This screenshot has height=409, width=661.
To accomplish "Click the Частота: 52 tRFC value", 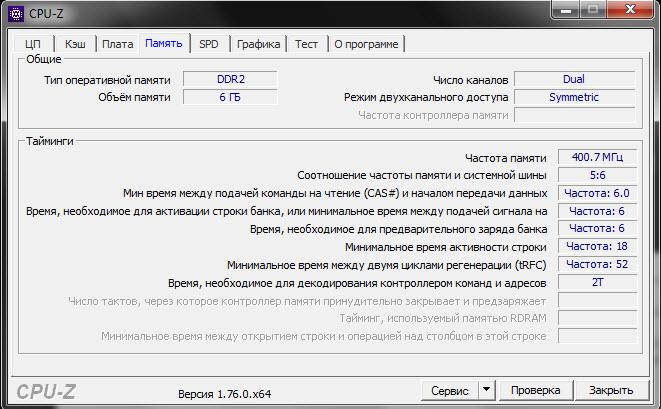I will click(x=597, y=264).
